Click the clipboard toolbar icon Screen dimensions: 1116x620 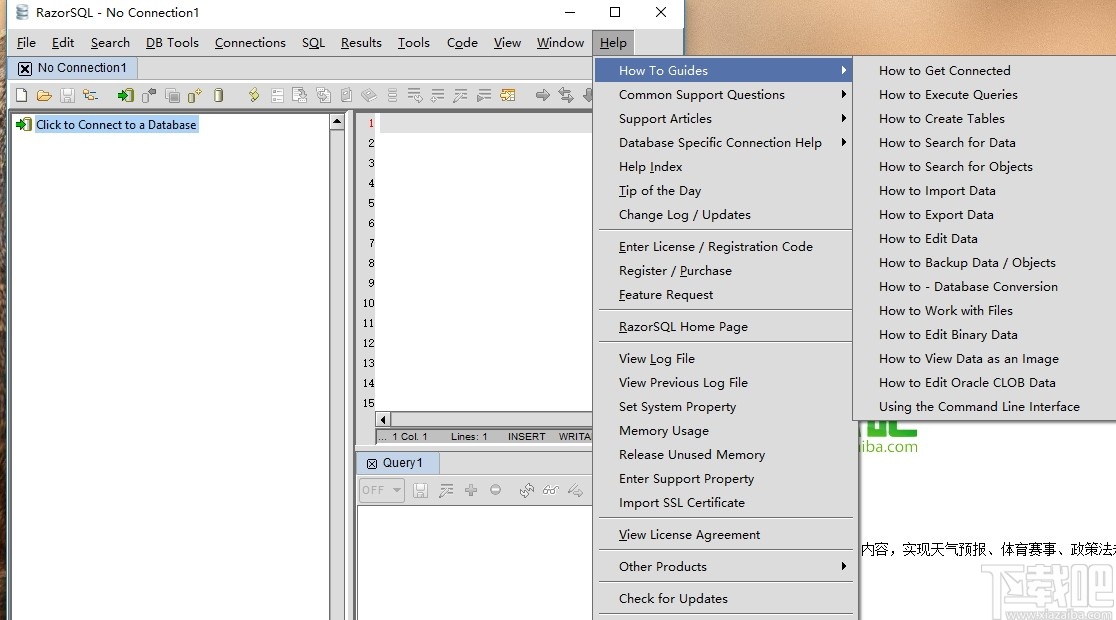(x=346, y=95)
